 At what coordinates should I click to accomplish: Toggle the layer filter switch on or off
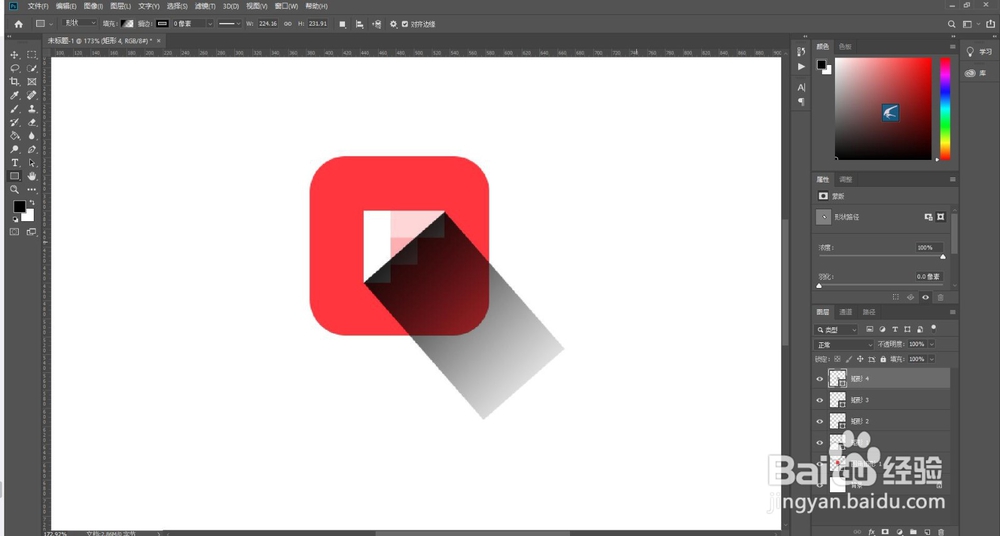(934, 329)
